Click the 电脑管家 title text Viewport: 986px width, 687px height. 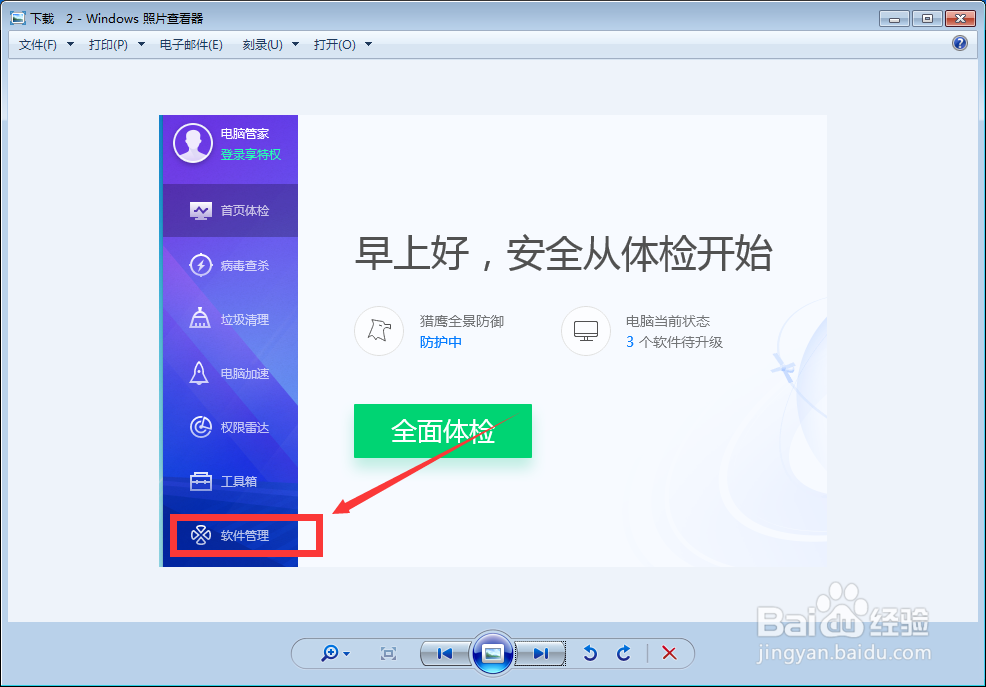(x=245, y=134)
